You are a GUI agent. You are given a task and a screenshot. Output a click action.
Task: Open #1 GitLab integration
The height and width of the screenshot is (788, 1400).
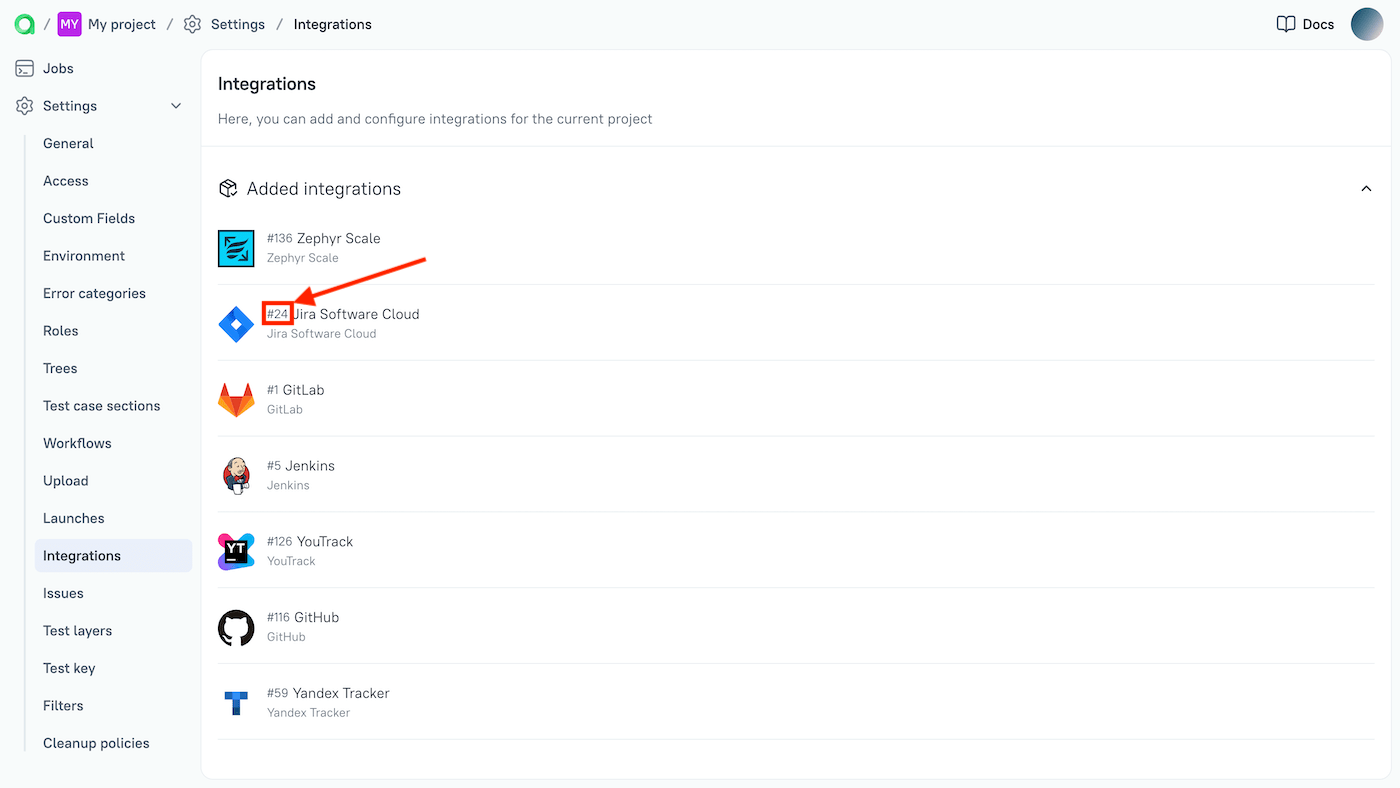[x=796, y=400]
